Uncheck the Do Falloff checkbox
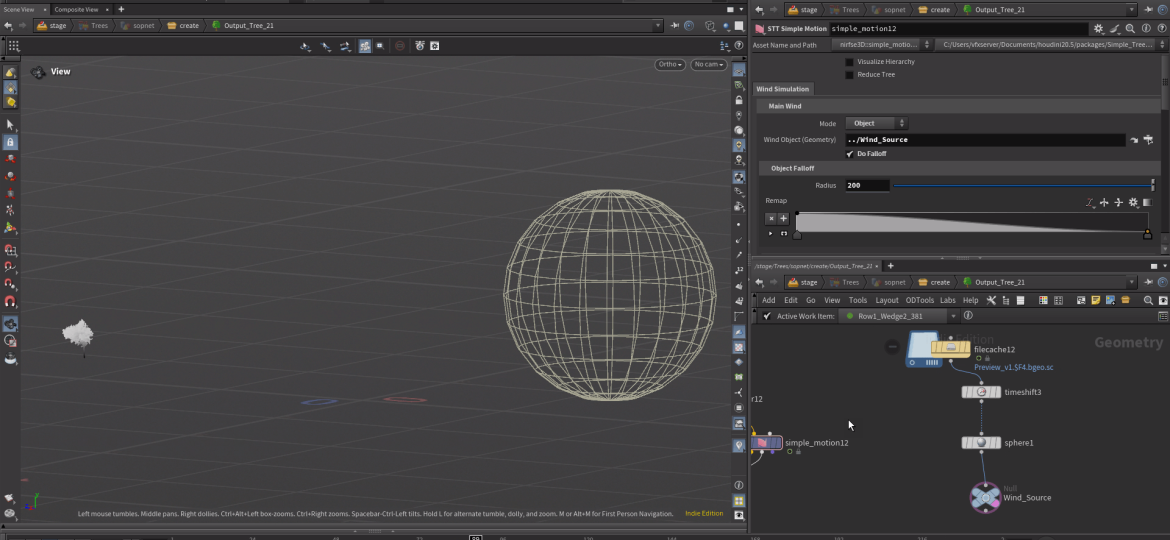The width and height of the screenshot is (1170, 540). coord(850,154)
